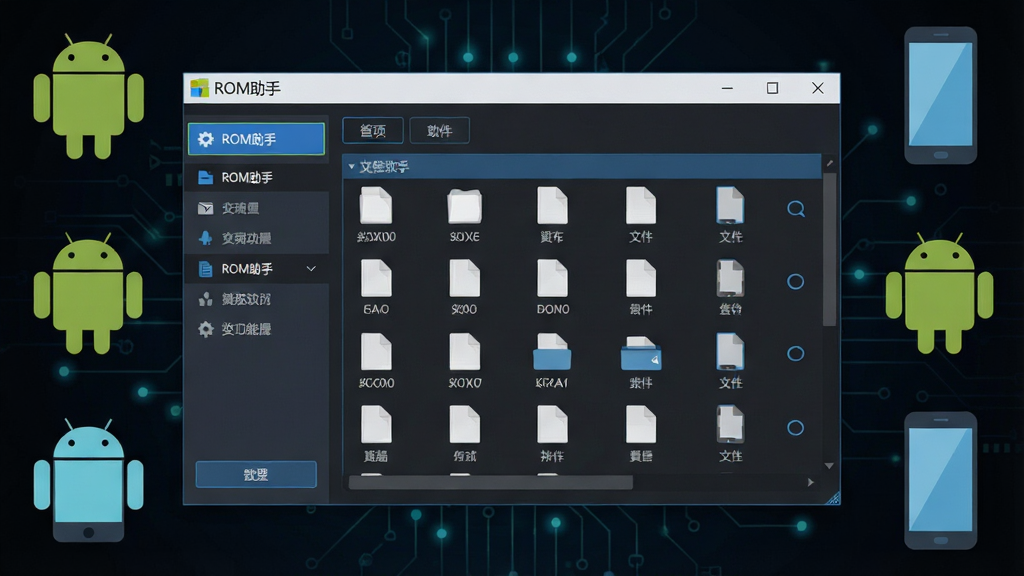Image resolution: width=1024 pixels, height=576 pixels.
Task: Select the top-row 文件 file without blue border
Action: [641, 215]
